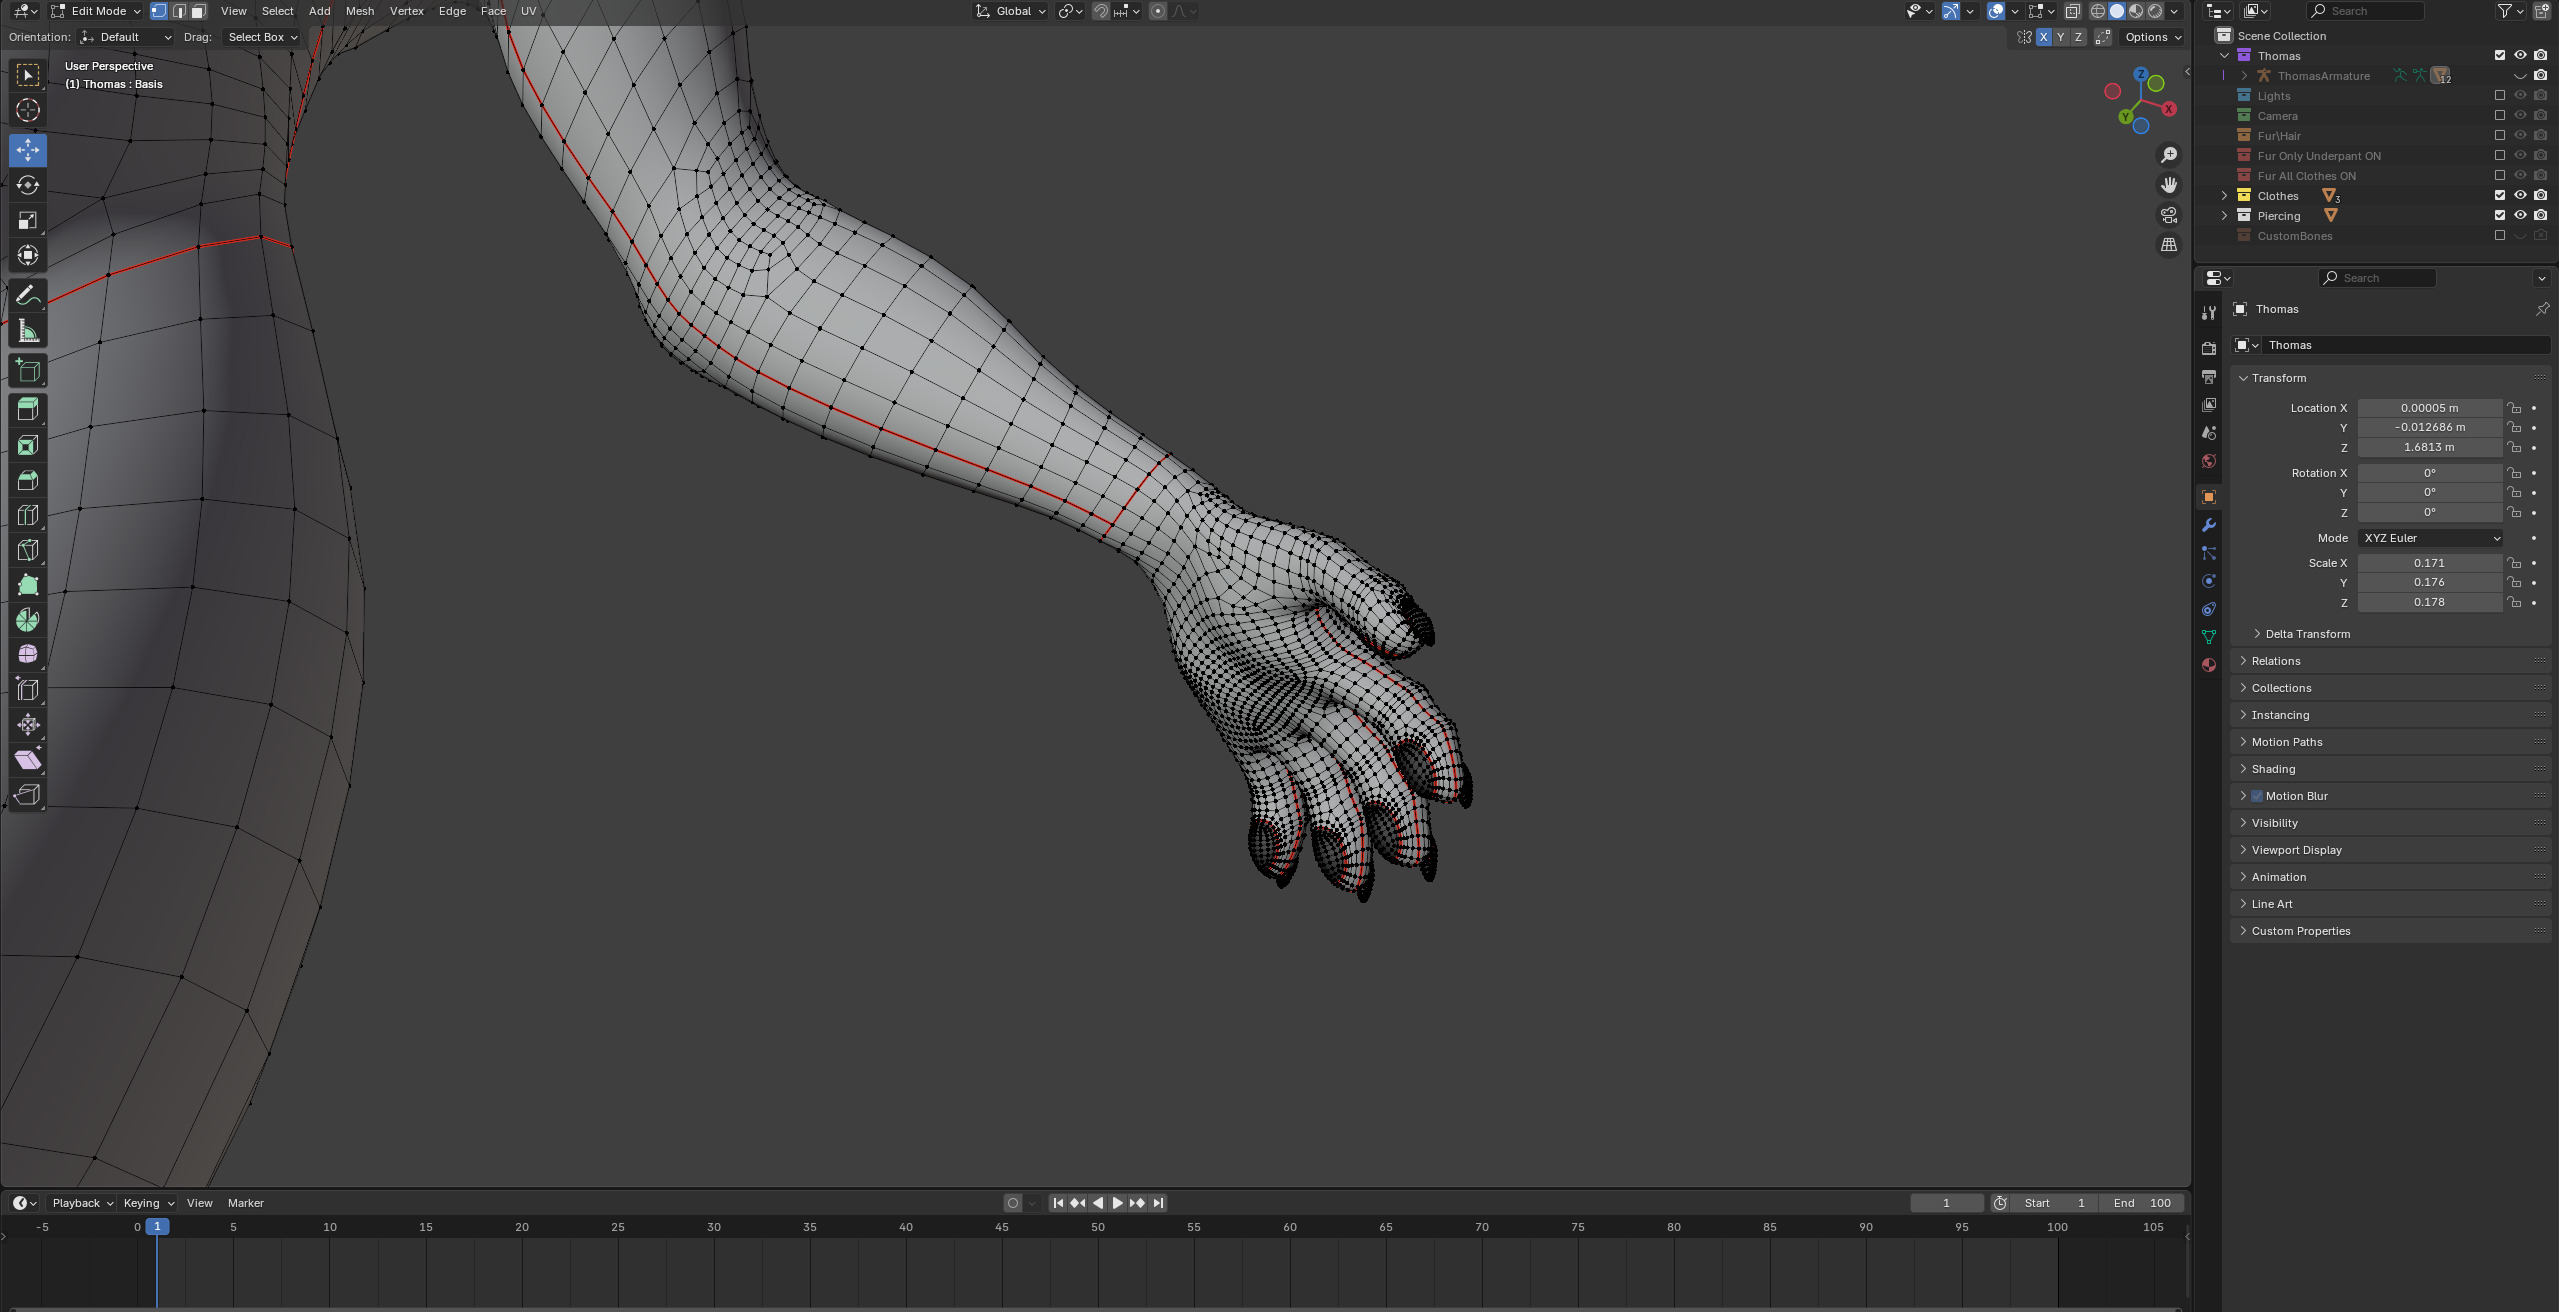Open the UV menu in the header

tap(528, 11)
